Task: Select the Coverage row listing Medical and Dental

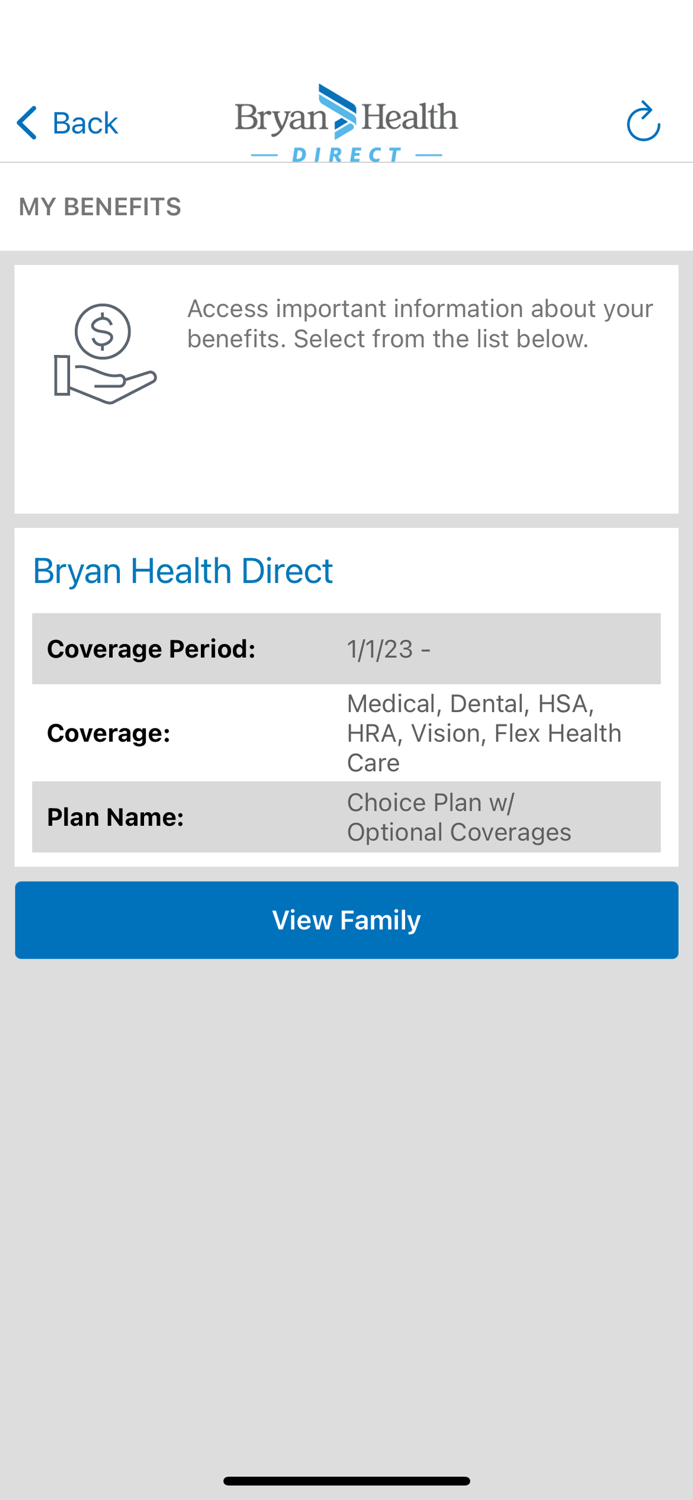Action: pos(346,732)
